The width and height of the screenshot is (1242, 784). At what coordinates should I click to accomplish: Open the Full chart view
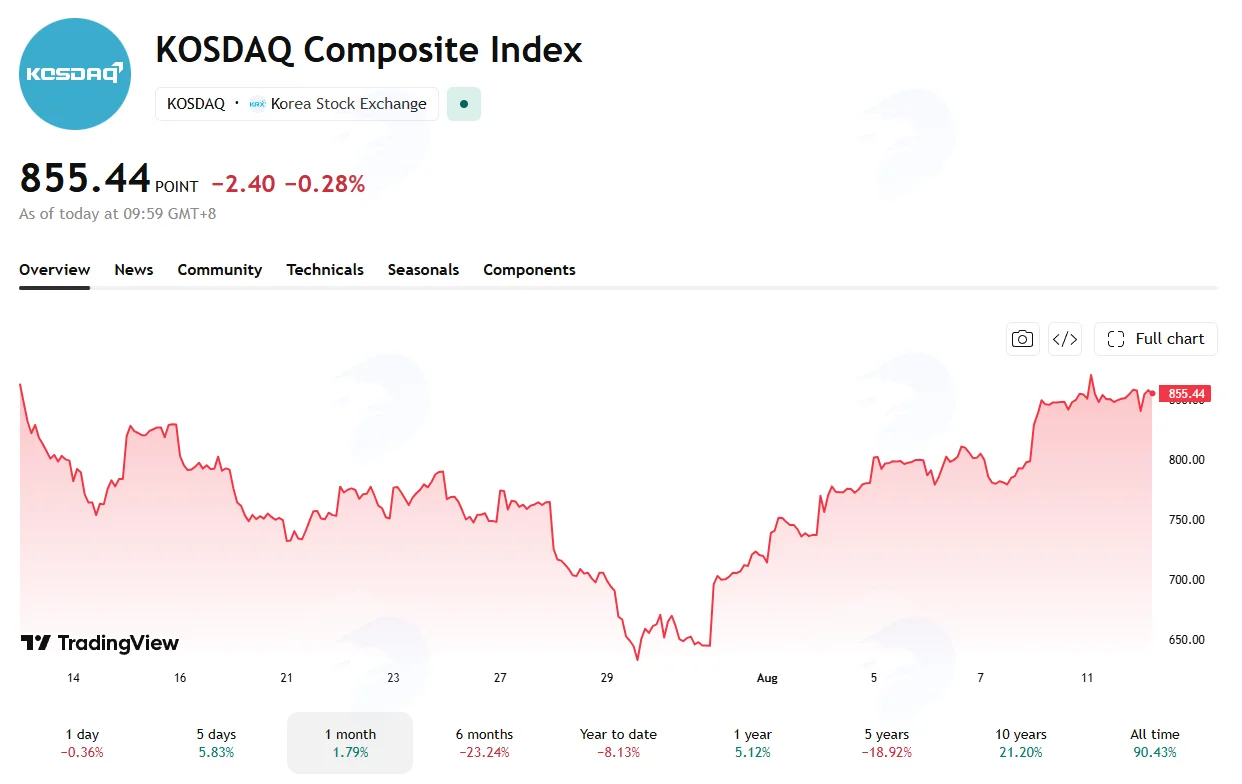[1156, 339]
